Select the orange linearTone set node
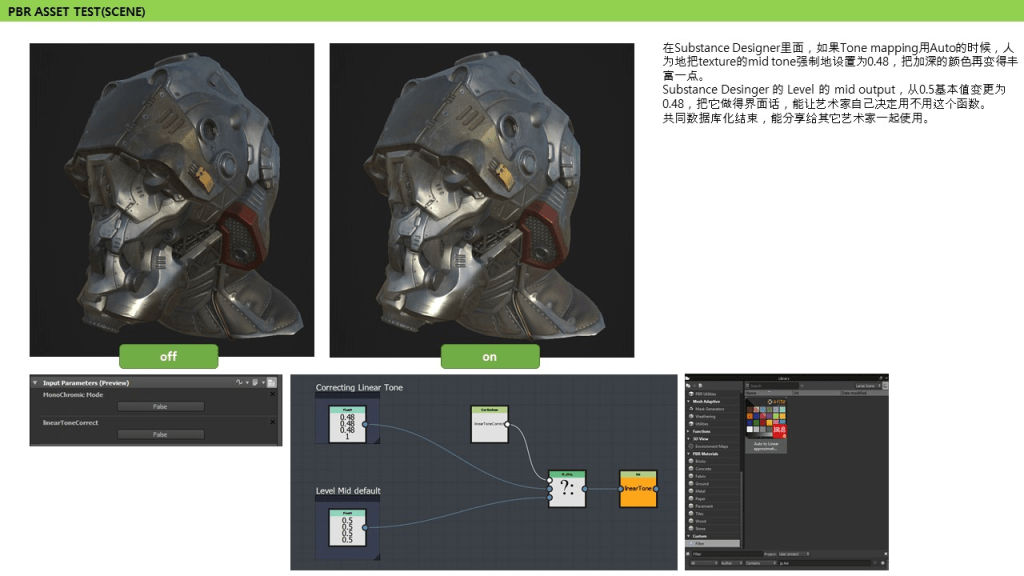This screenshot has height=576, width=1024. (638, 488)
